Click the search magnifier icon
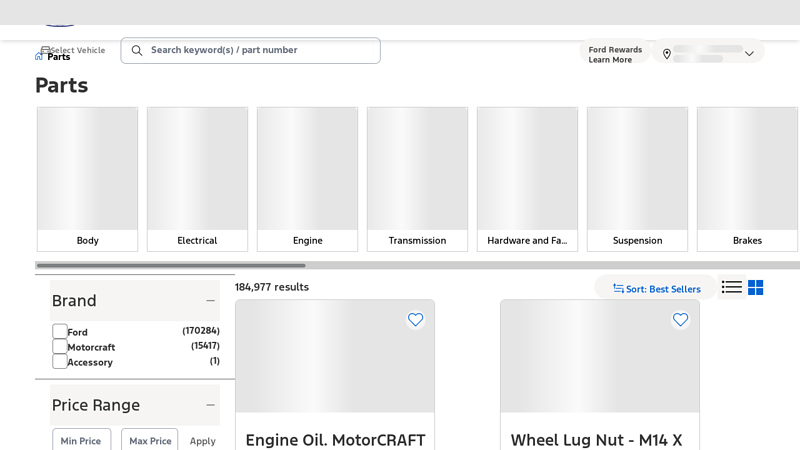Screen dimensions: 800x450 tap(137, 51)
